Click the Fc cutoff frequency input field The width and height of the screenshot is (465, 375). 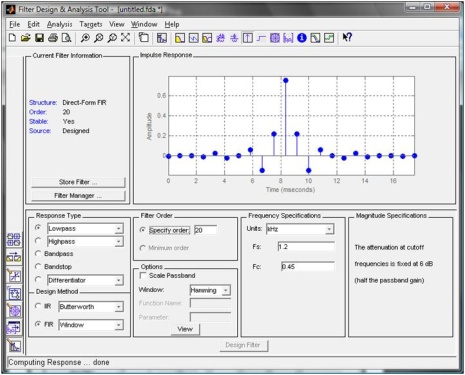click(308, 267)
